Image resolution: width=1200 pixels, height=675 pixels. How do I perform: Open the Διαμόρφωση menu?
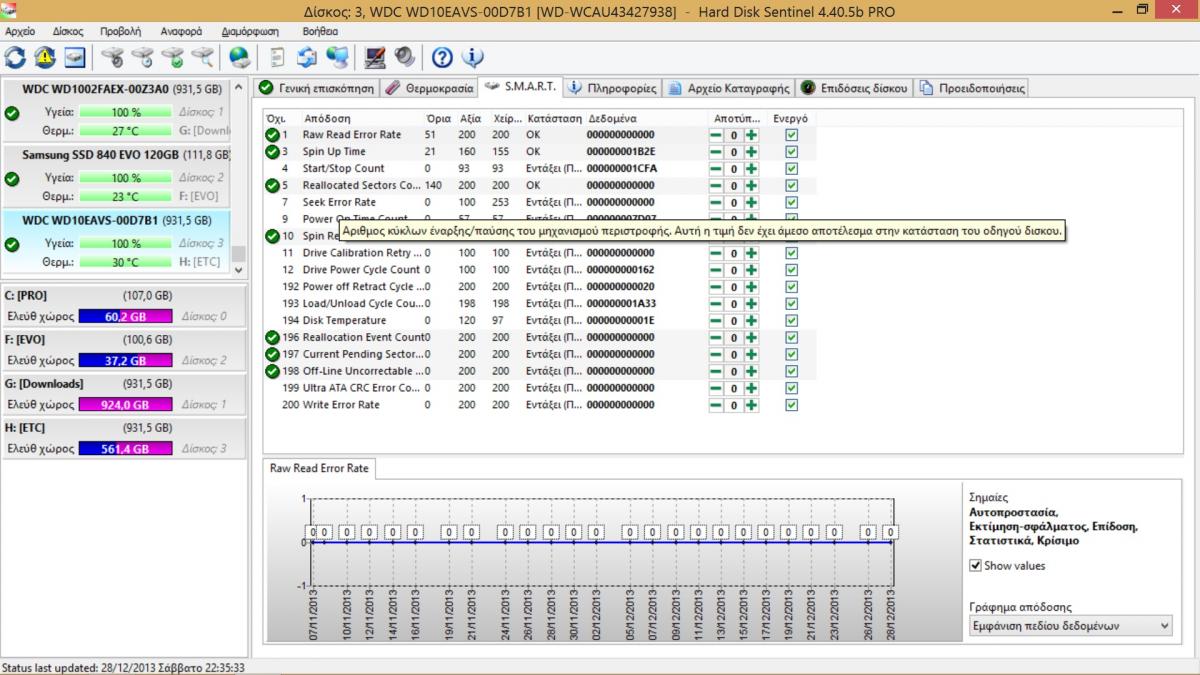point(250,31)
